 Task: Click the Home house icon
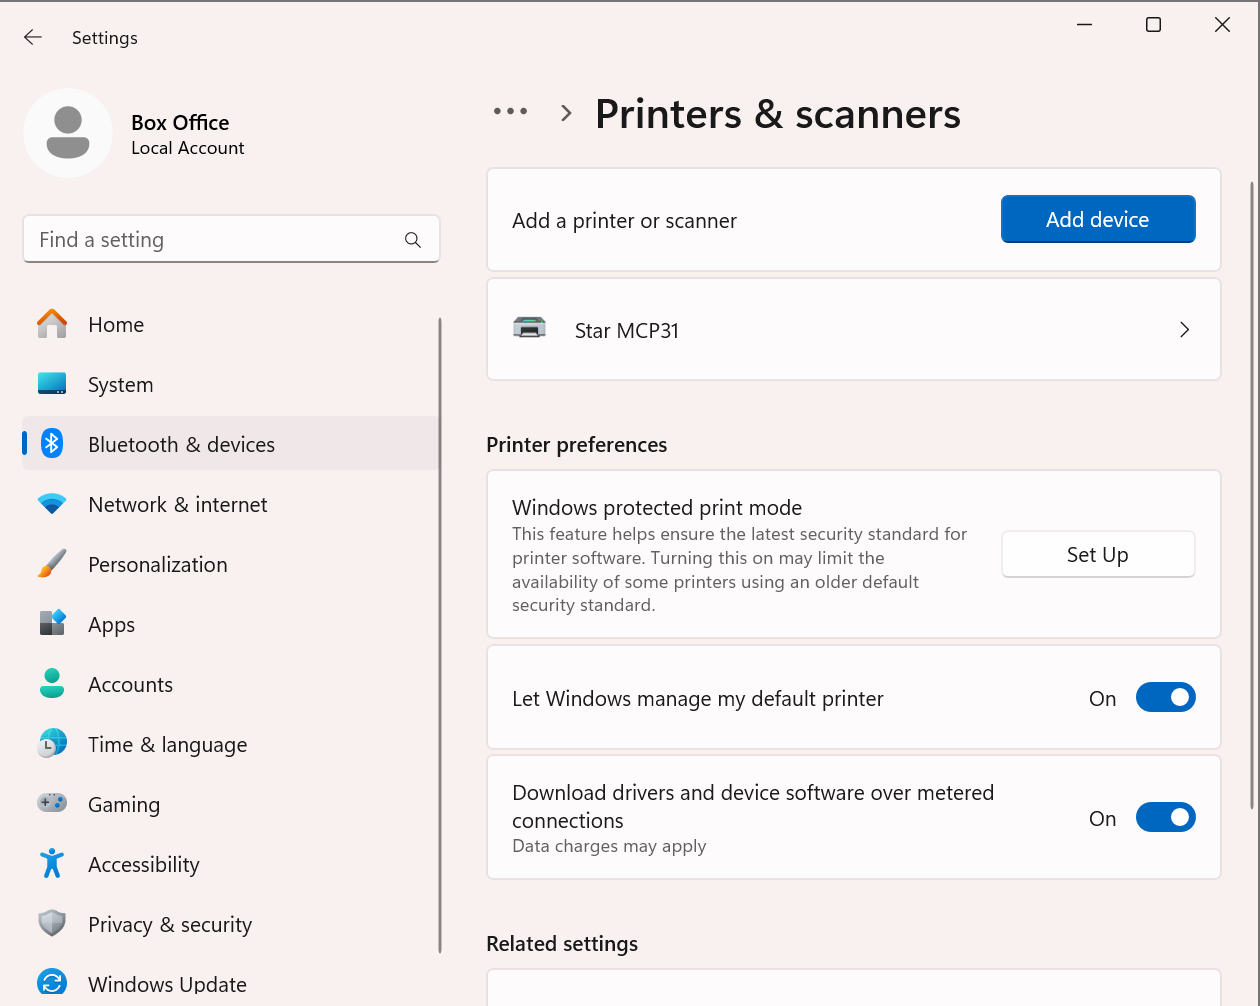(52, 324)
